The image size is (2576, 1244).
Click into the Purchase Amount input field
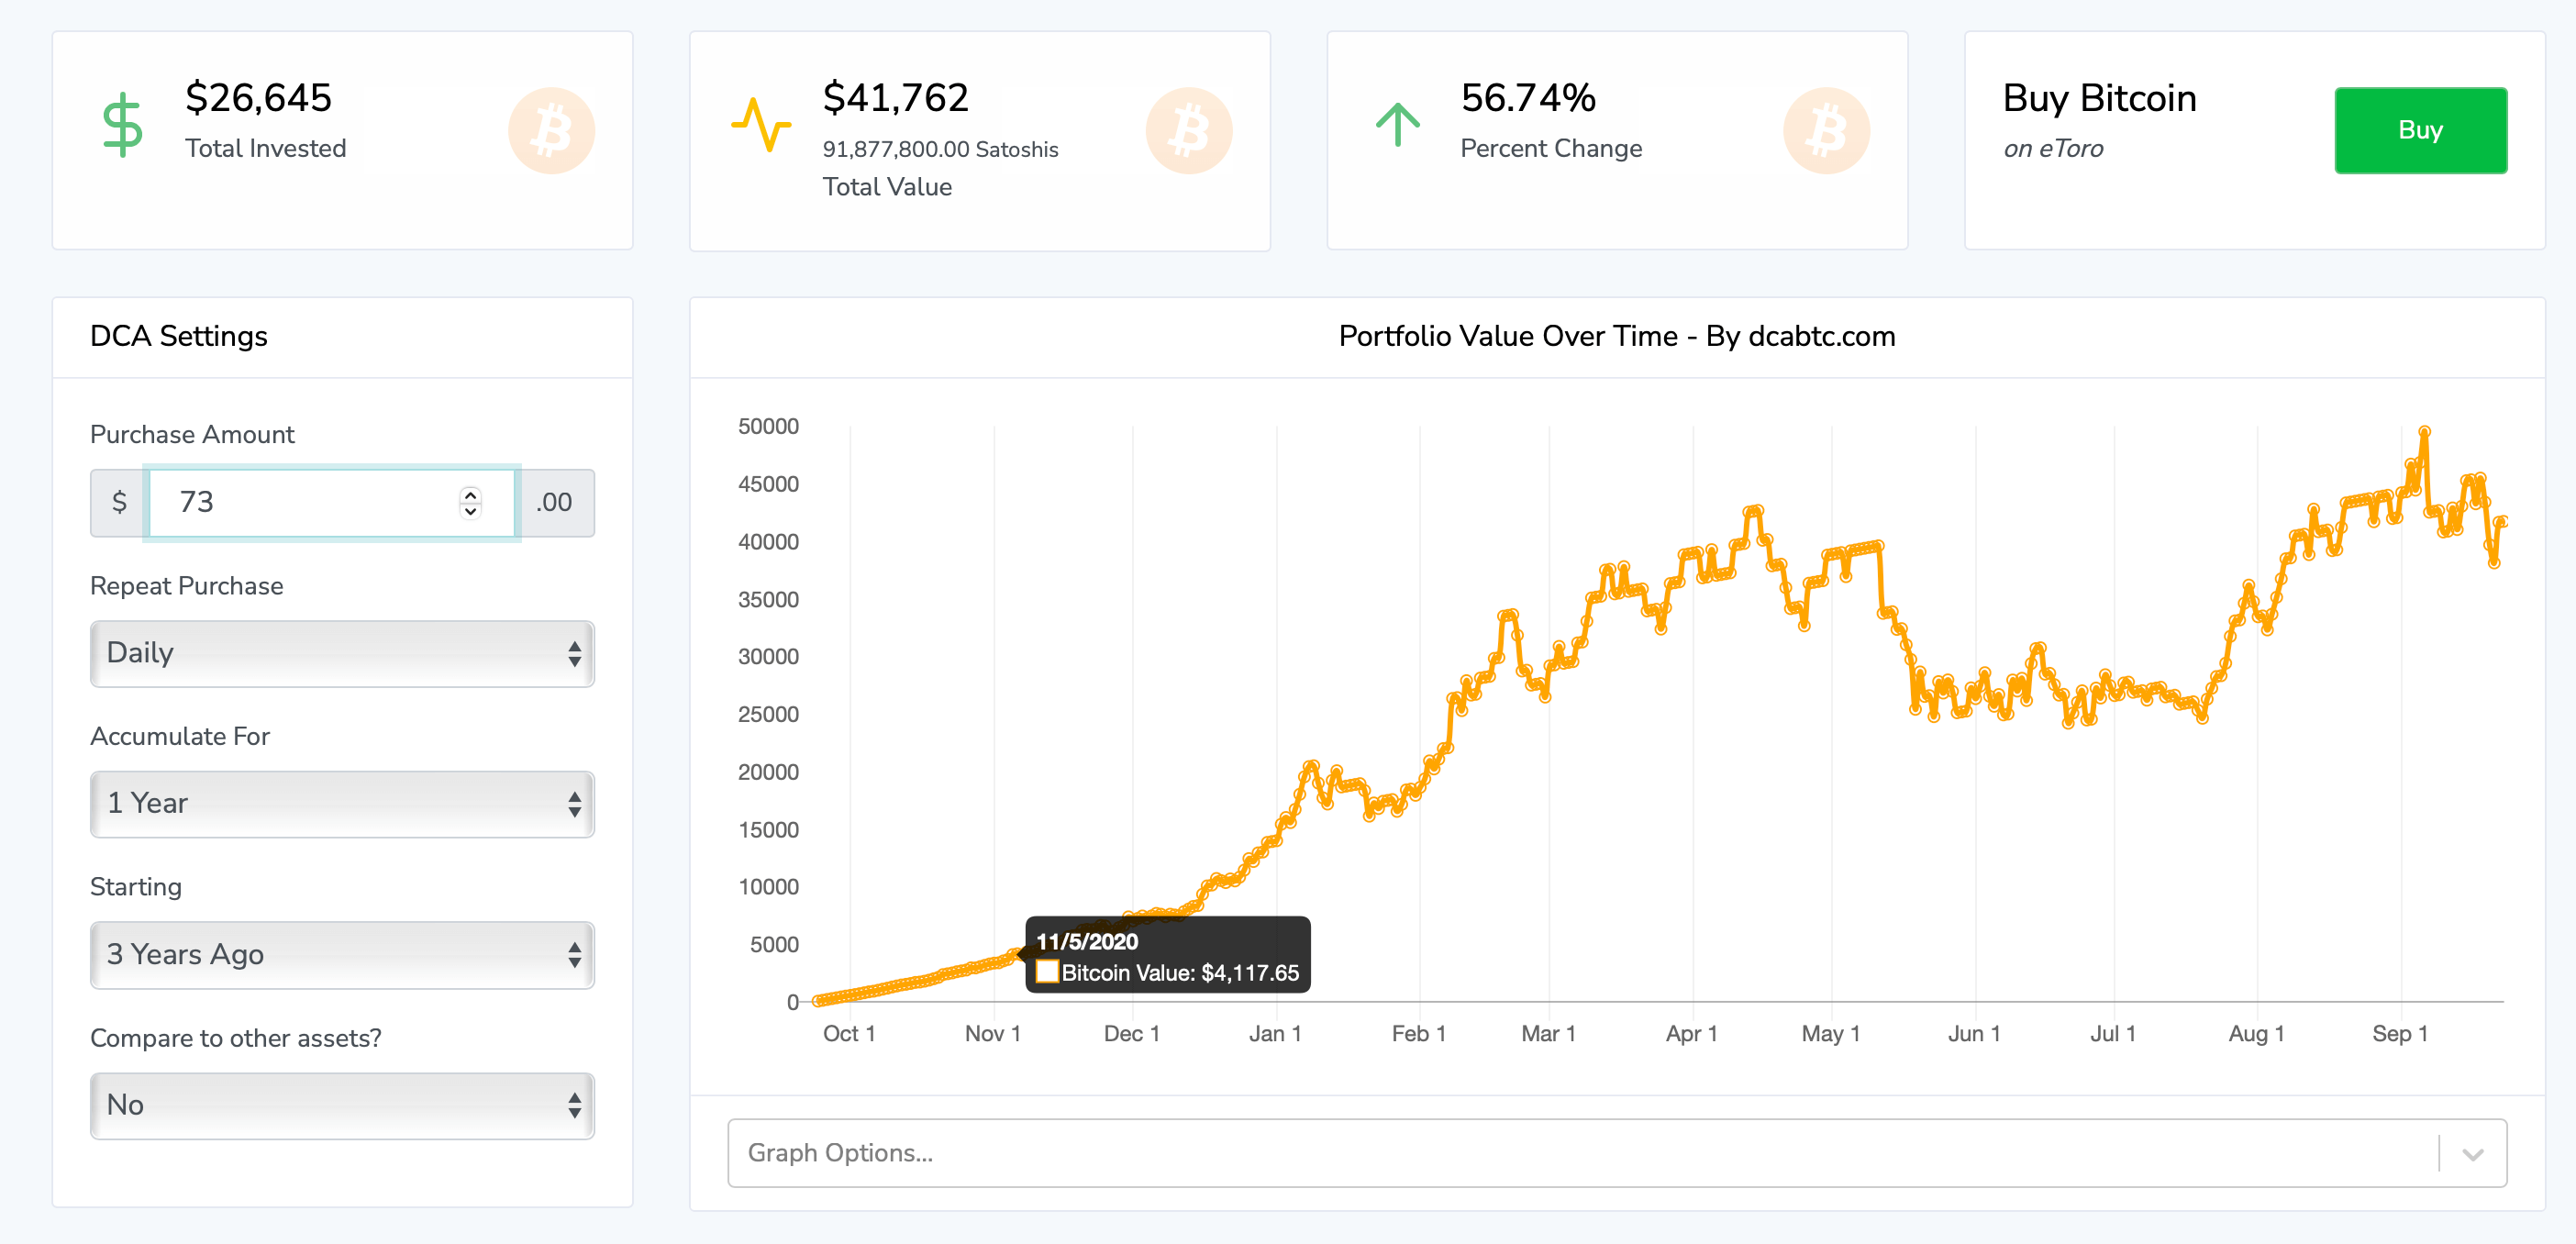(310, 502)
